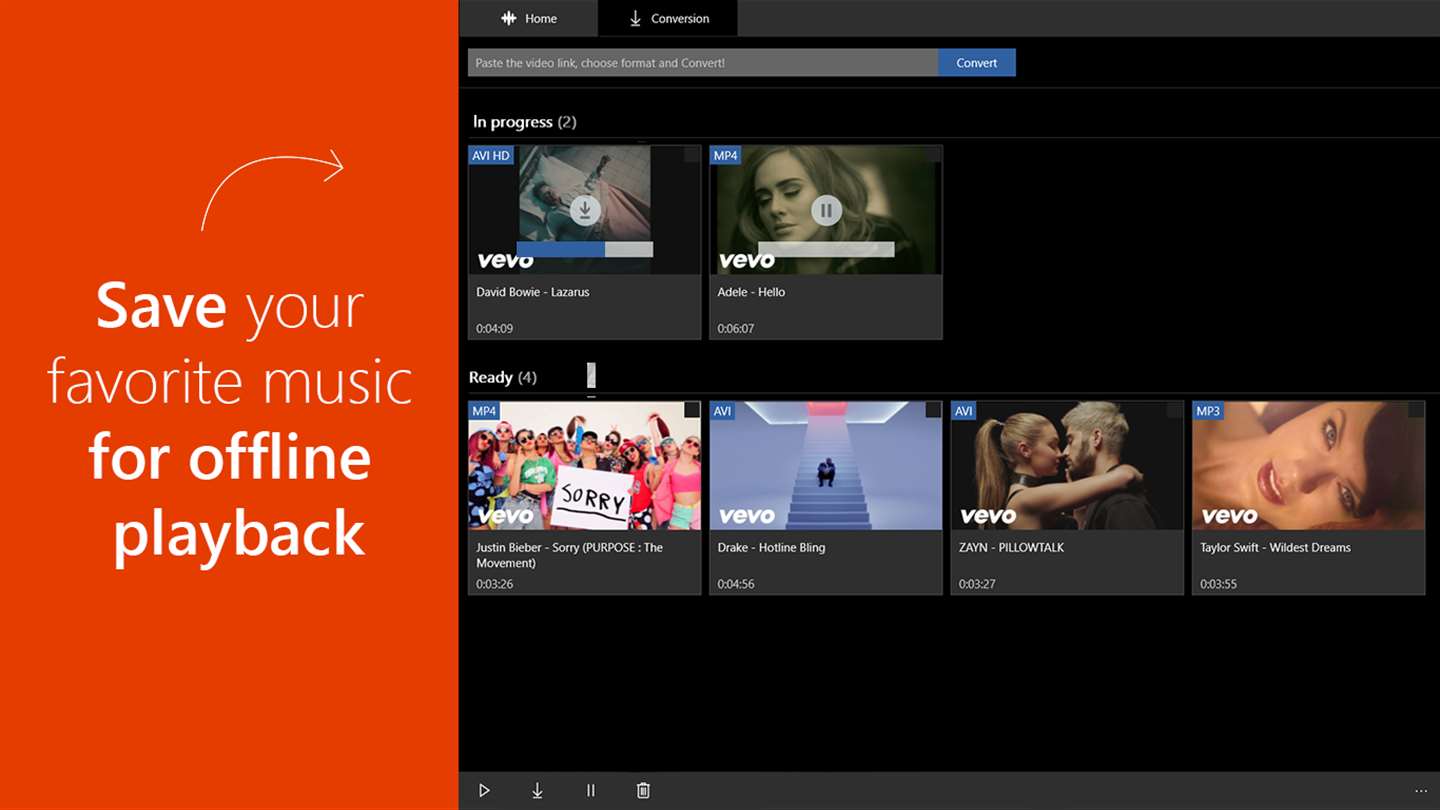Click the 0:03:27 duration text
The width and height of the screenshot is (1440, 810).
(x=977, y=584)
